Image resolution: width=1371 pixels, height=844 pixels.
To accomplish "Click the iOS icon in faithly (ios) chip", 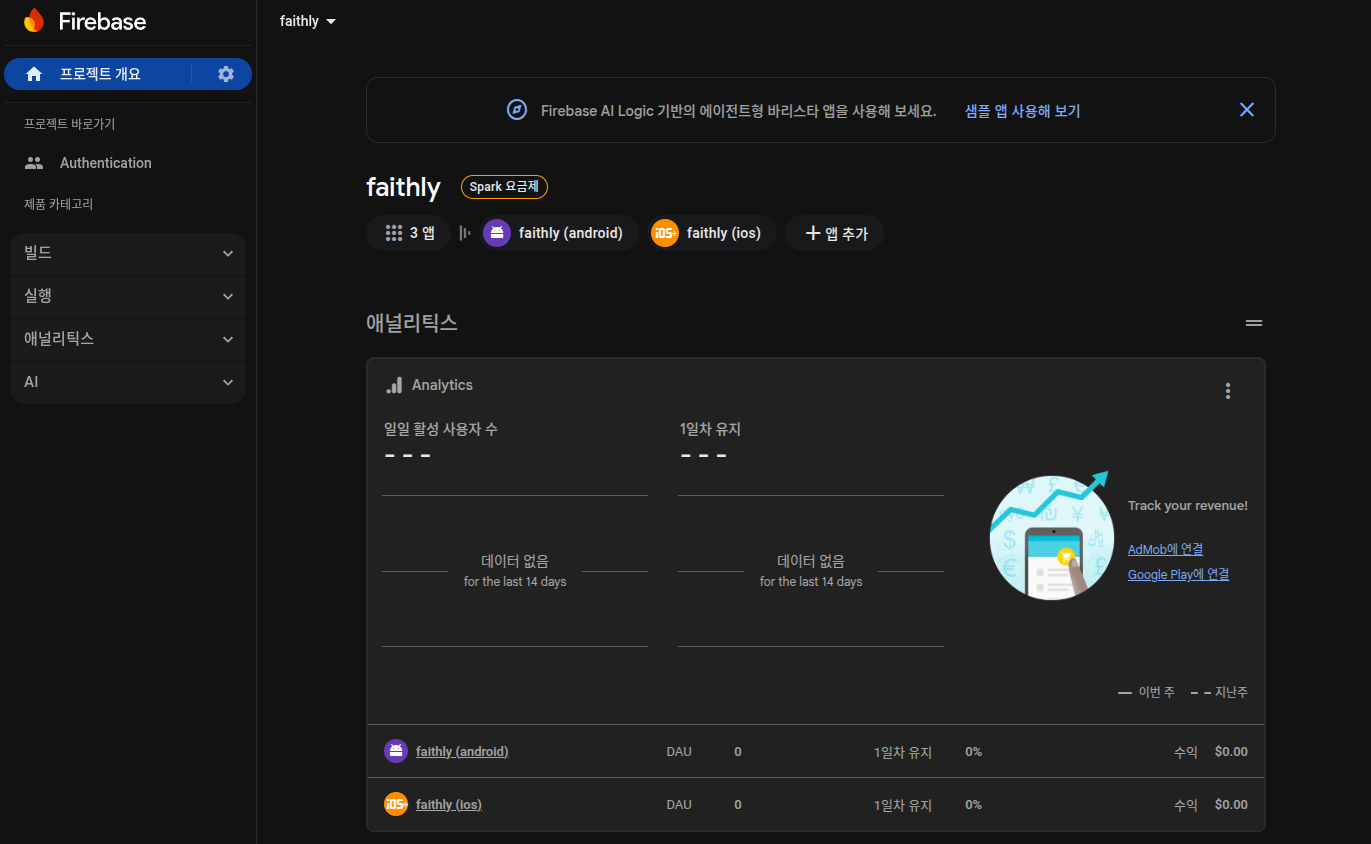I will coord(665,233).
